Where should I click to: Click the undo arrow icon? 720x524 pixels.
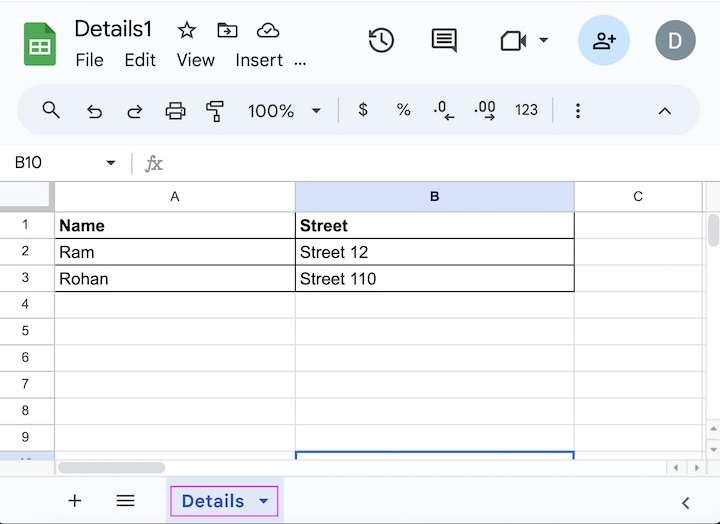point(94,111)
